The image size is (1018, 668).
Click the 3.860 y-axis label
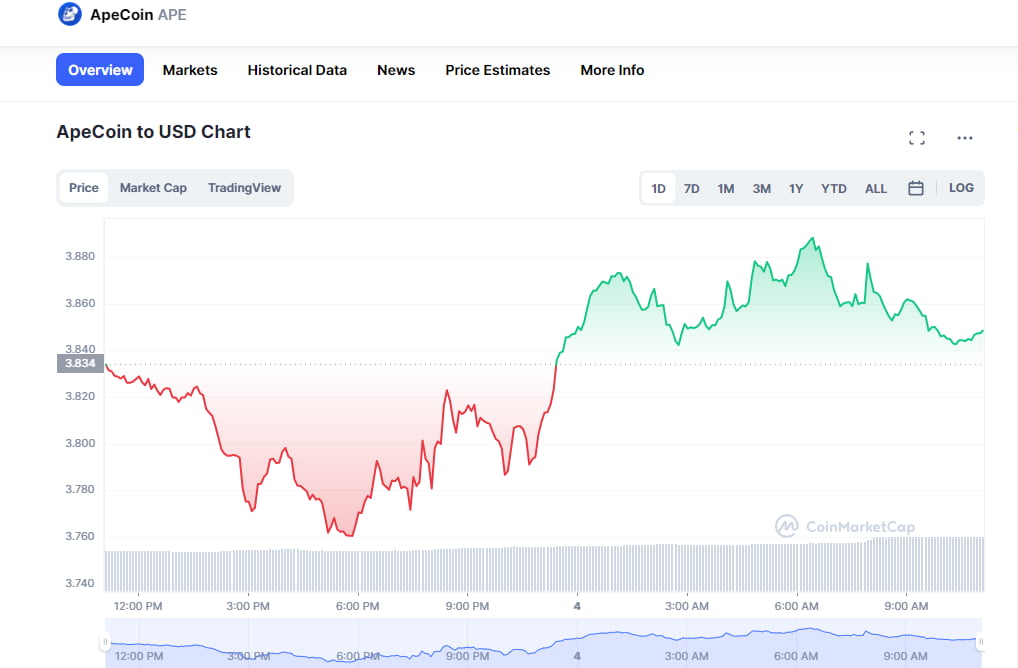80,303
